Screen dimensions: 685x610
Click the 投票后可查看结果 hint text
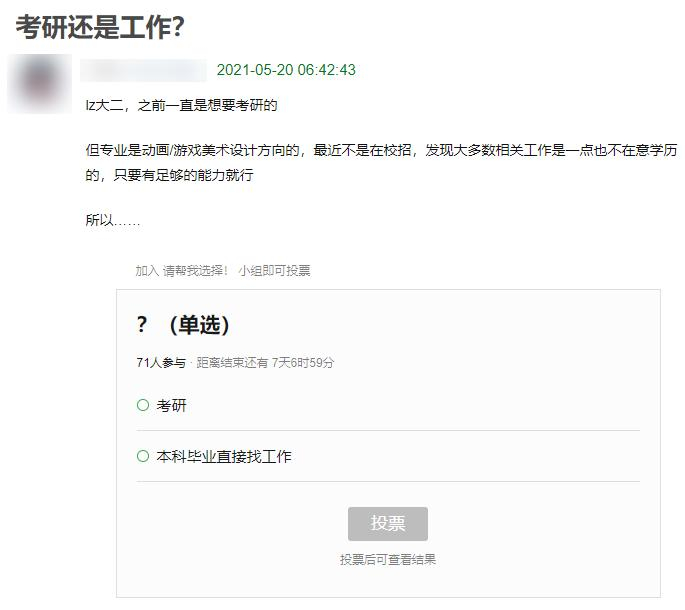click(388, 560)
